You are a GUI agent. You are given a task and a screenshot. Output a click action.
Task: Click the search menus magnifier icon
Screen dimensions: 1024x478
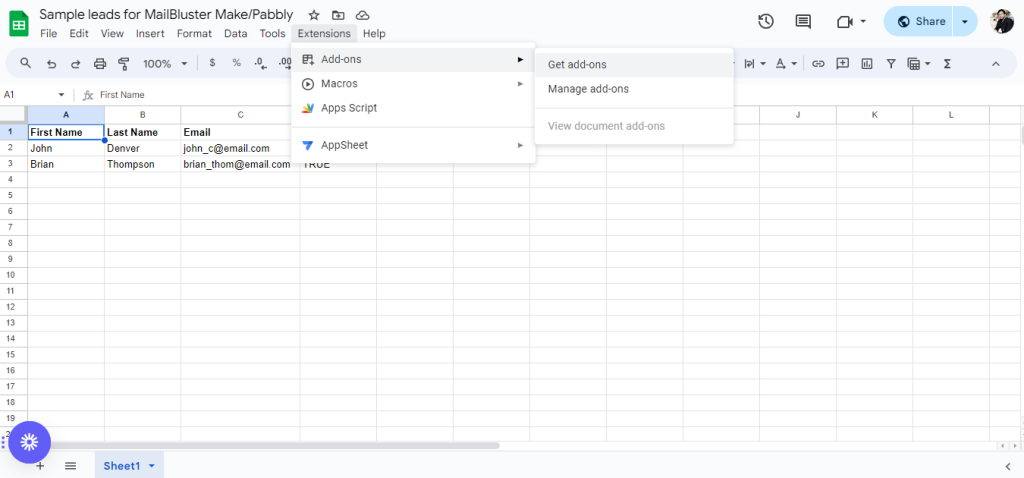pos(25,63)
